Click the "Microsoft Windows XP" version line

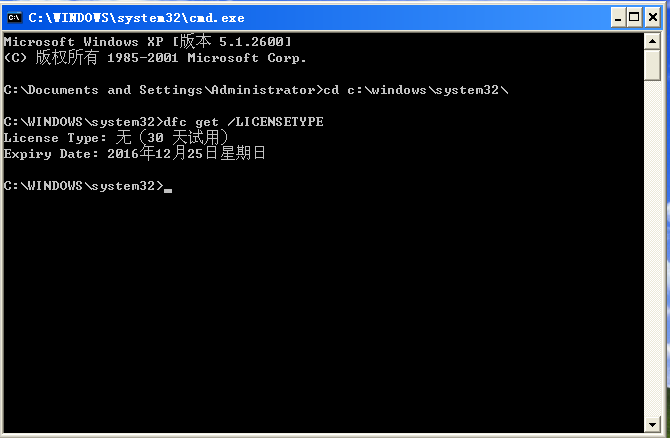[148, 42]
